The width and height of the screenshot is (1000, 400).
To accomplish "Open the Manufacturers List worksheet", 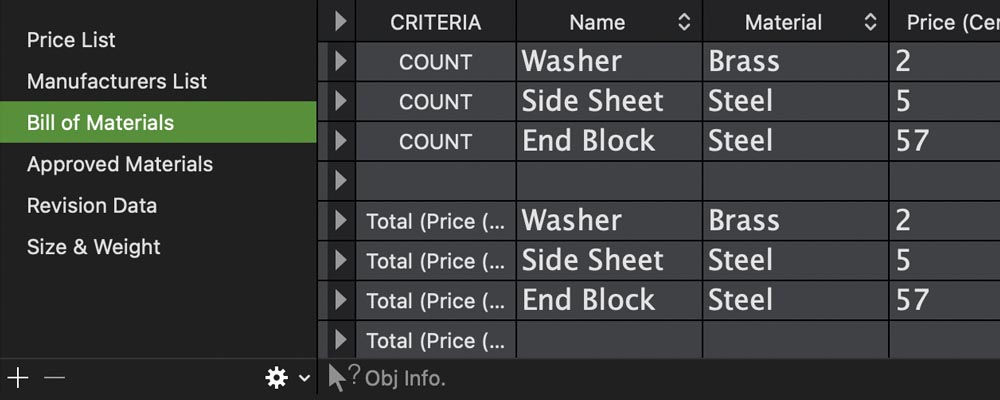I will 117,81.
